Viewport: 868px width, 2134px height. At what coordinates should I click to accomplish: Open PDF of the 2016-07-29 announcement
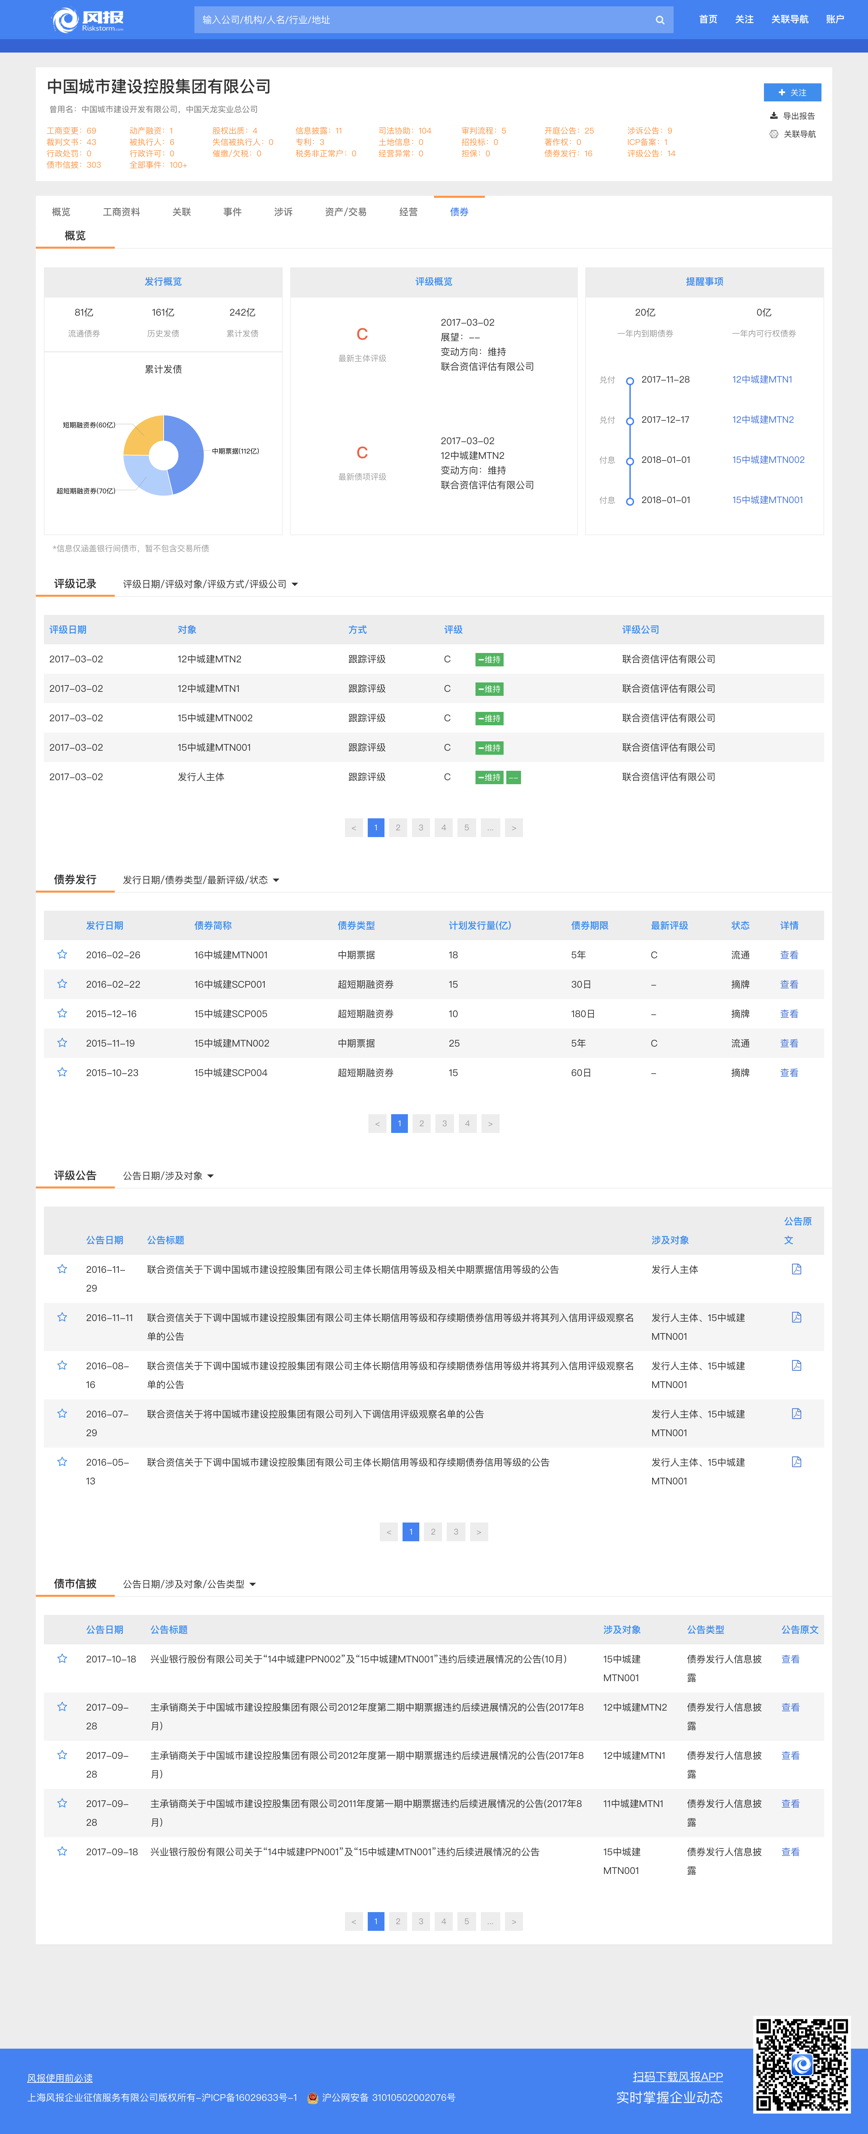tap(797, 1413)
